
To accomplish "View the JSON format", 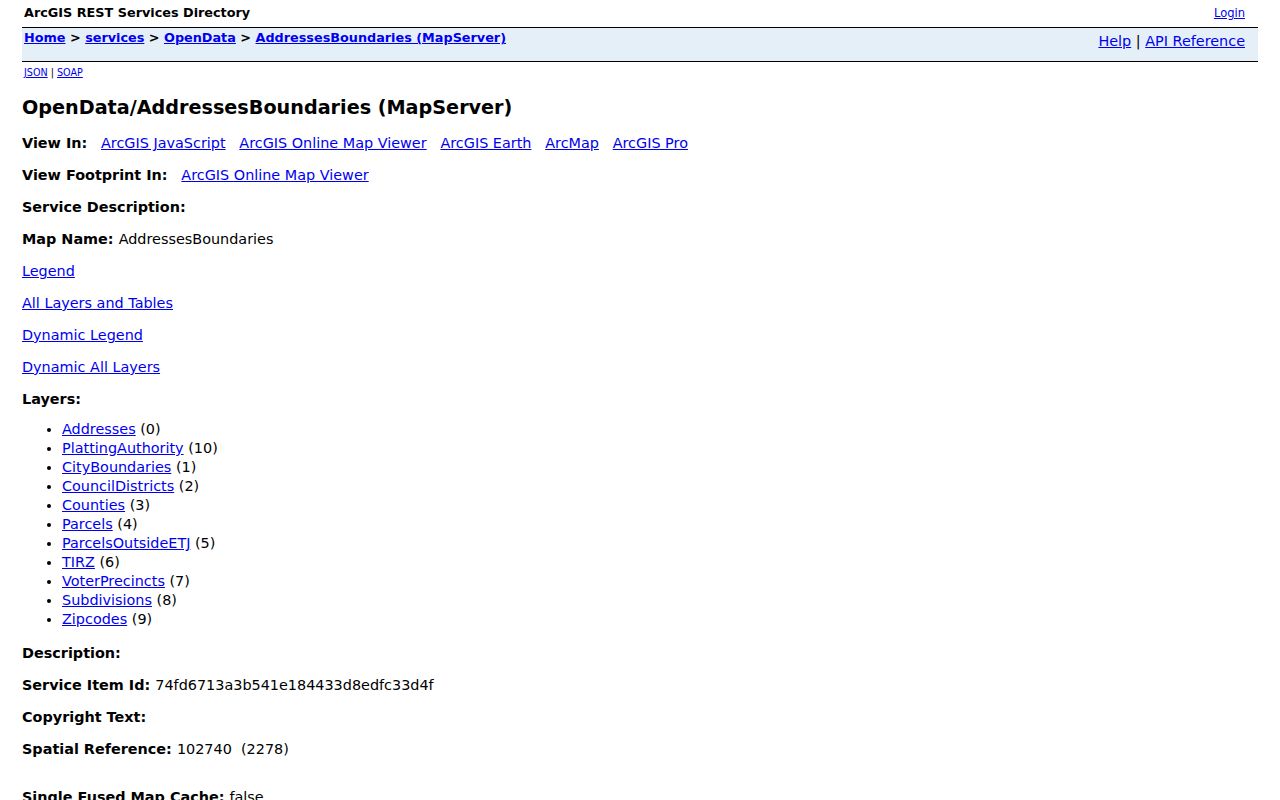I will (36, 72).
